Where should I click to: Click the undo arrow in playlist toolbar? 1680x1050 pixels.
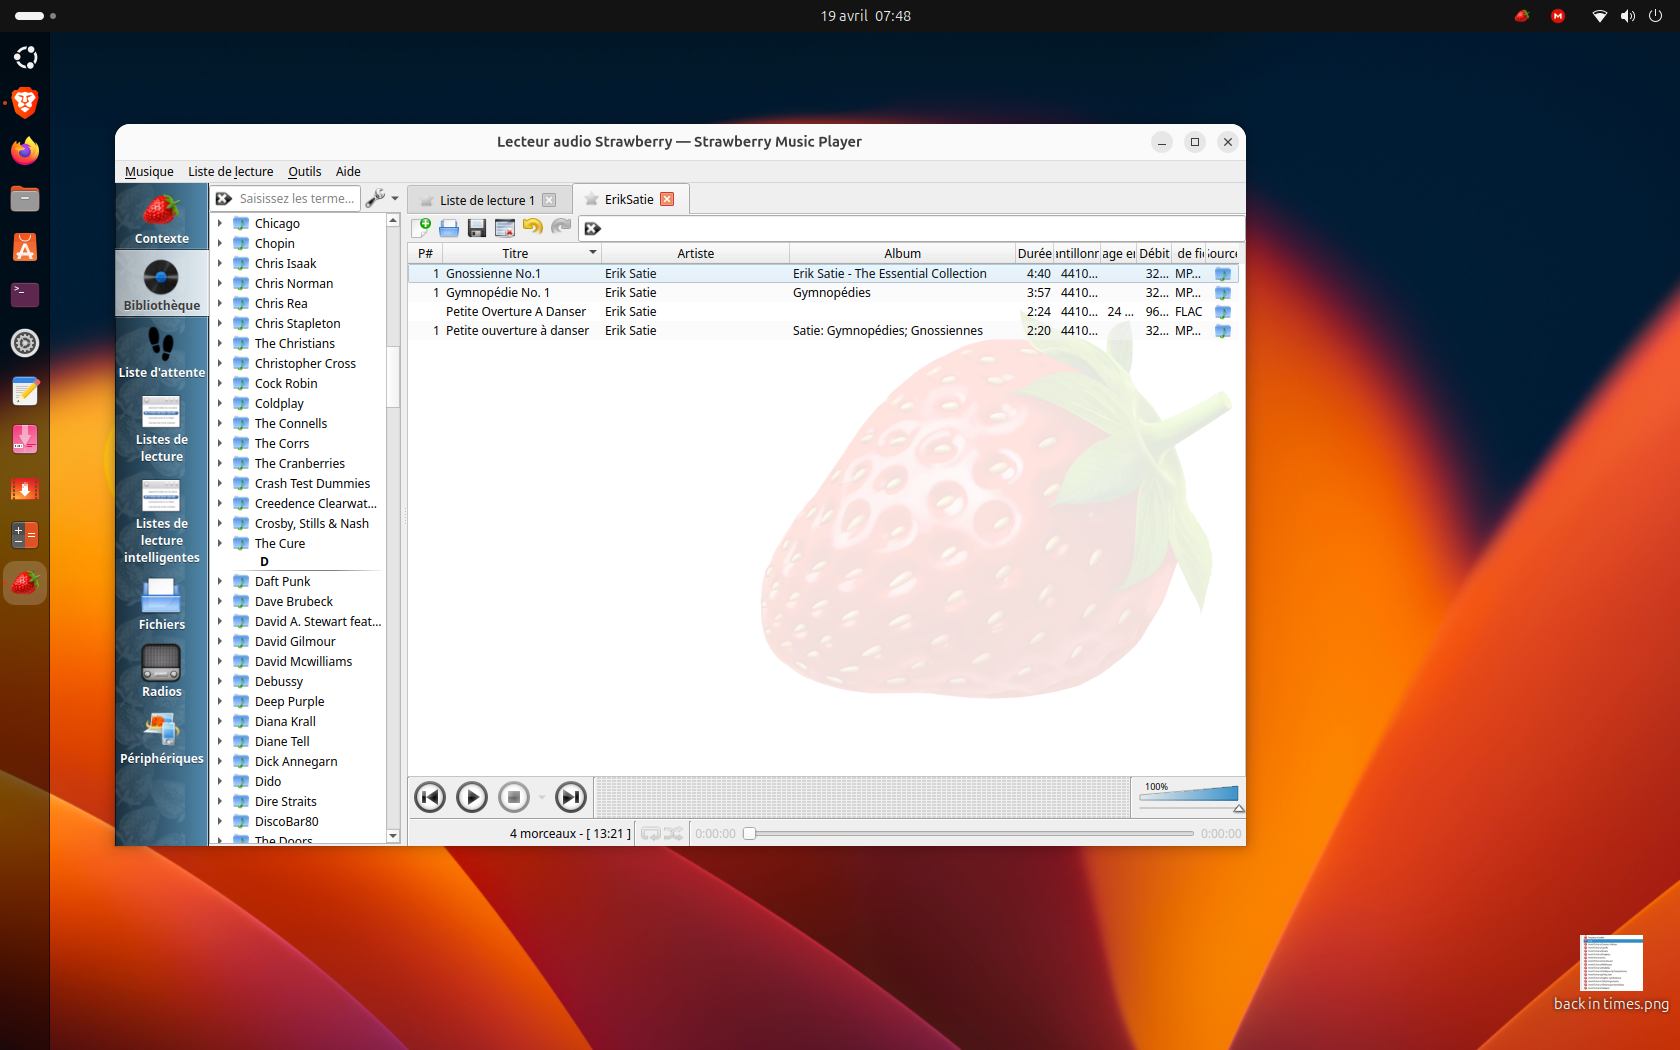(x=533, y=227)
